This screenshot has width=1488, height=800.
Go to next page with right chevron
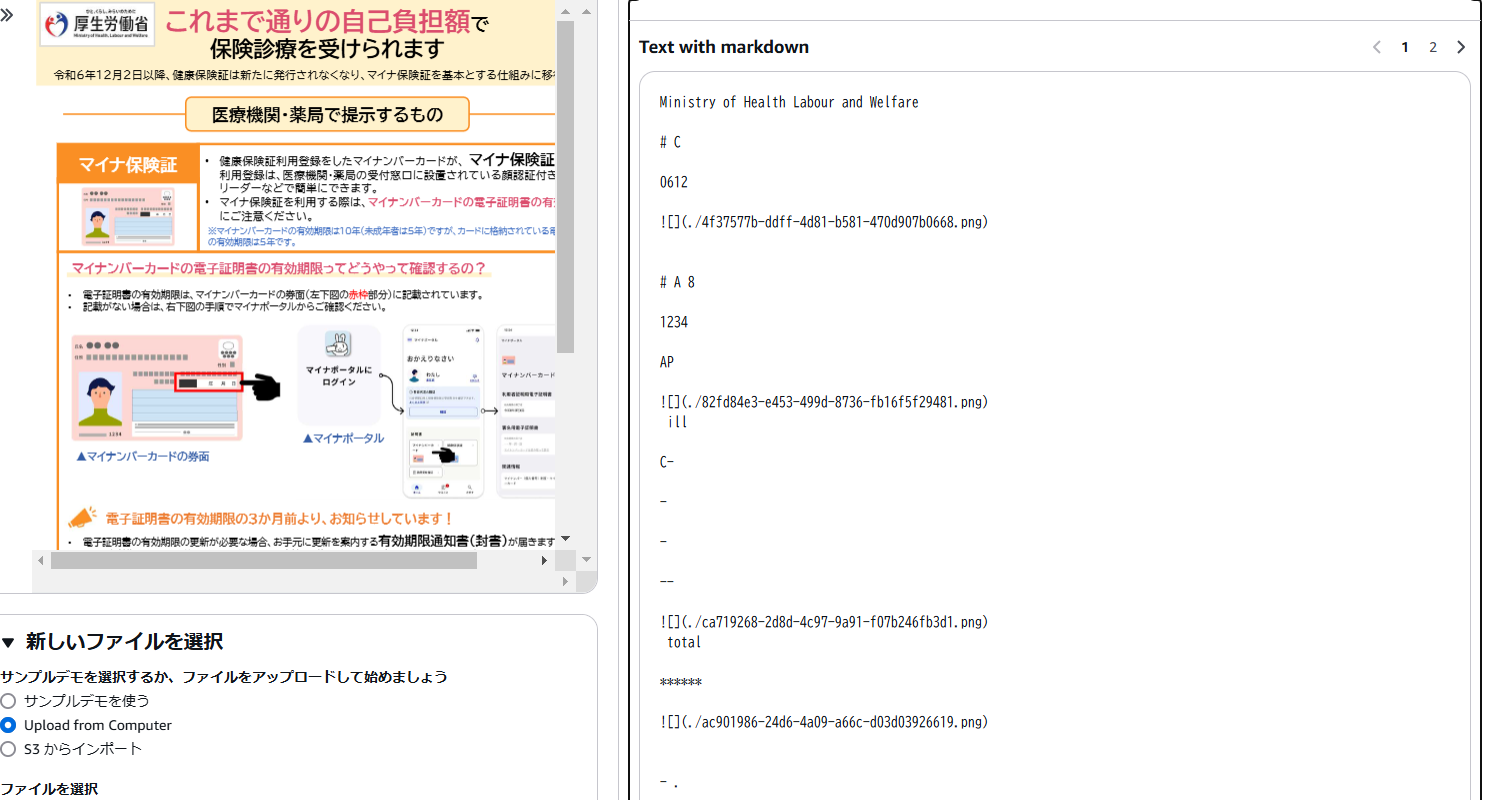click(x=1461, y=47)
